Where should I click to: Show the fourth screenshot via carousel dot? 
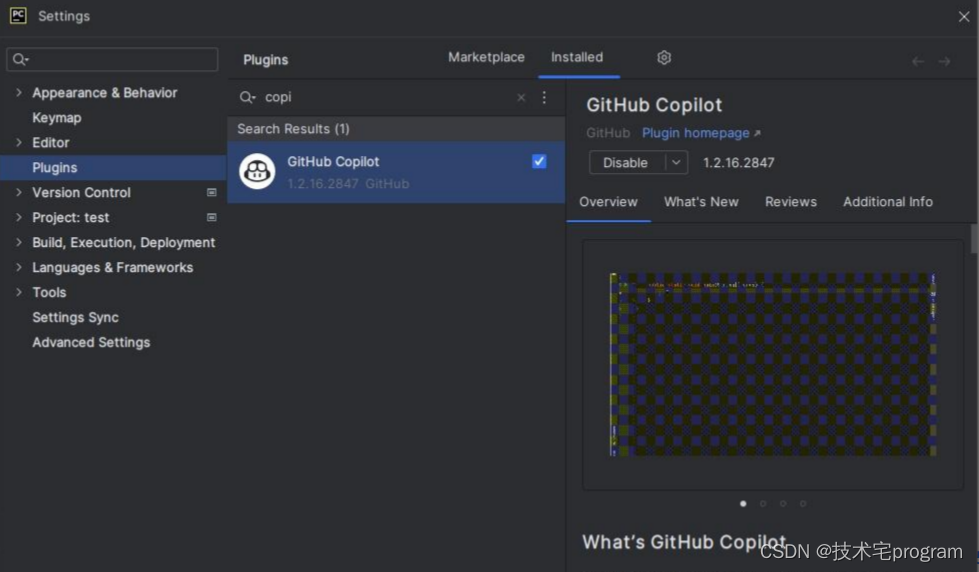click(x=803, y=503)
